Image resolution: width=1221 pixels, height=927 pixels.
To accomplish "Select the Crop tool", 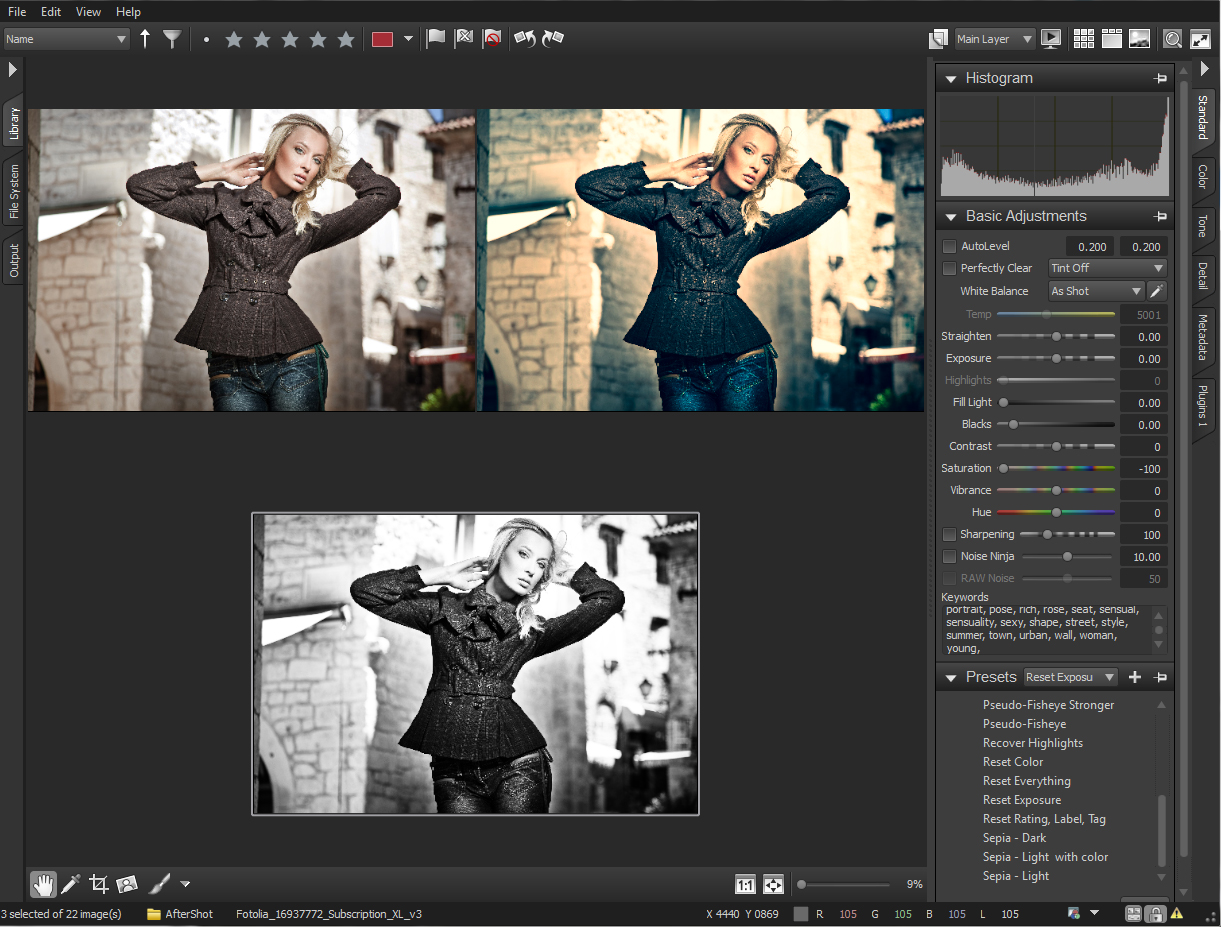I will [98, 884].
